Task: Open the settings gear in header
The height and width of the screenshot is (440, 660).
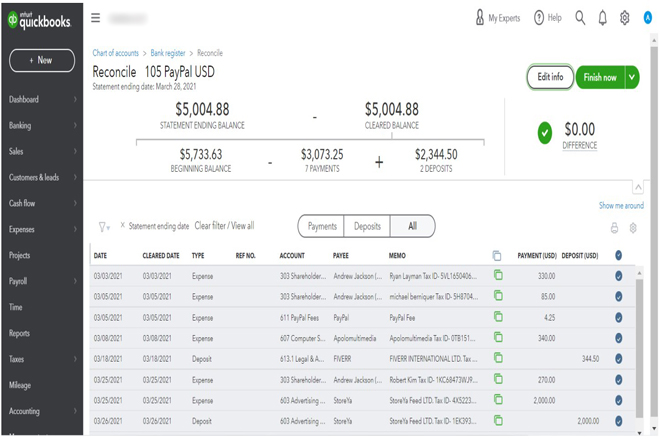Action: (x=625, y=18)
